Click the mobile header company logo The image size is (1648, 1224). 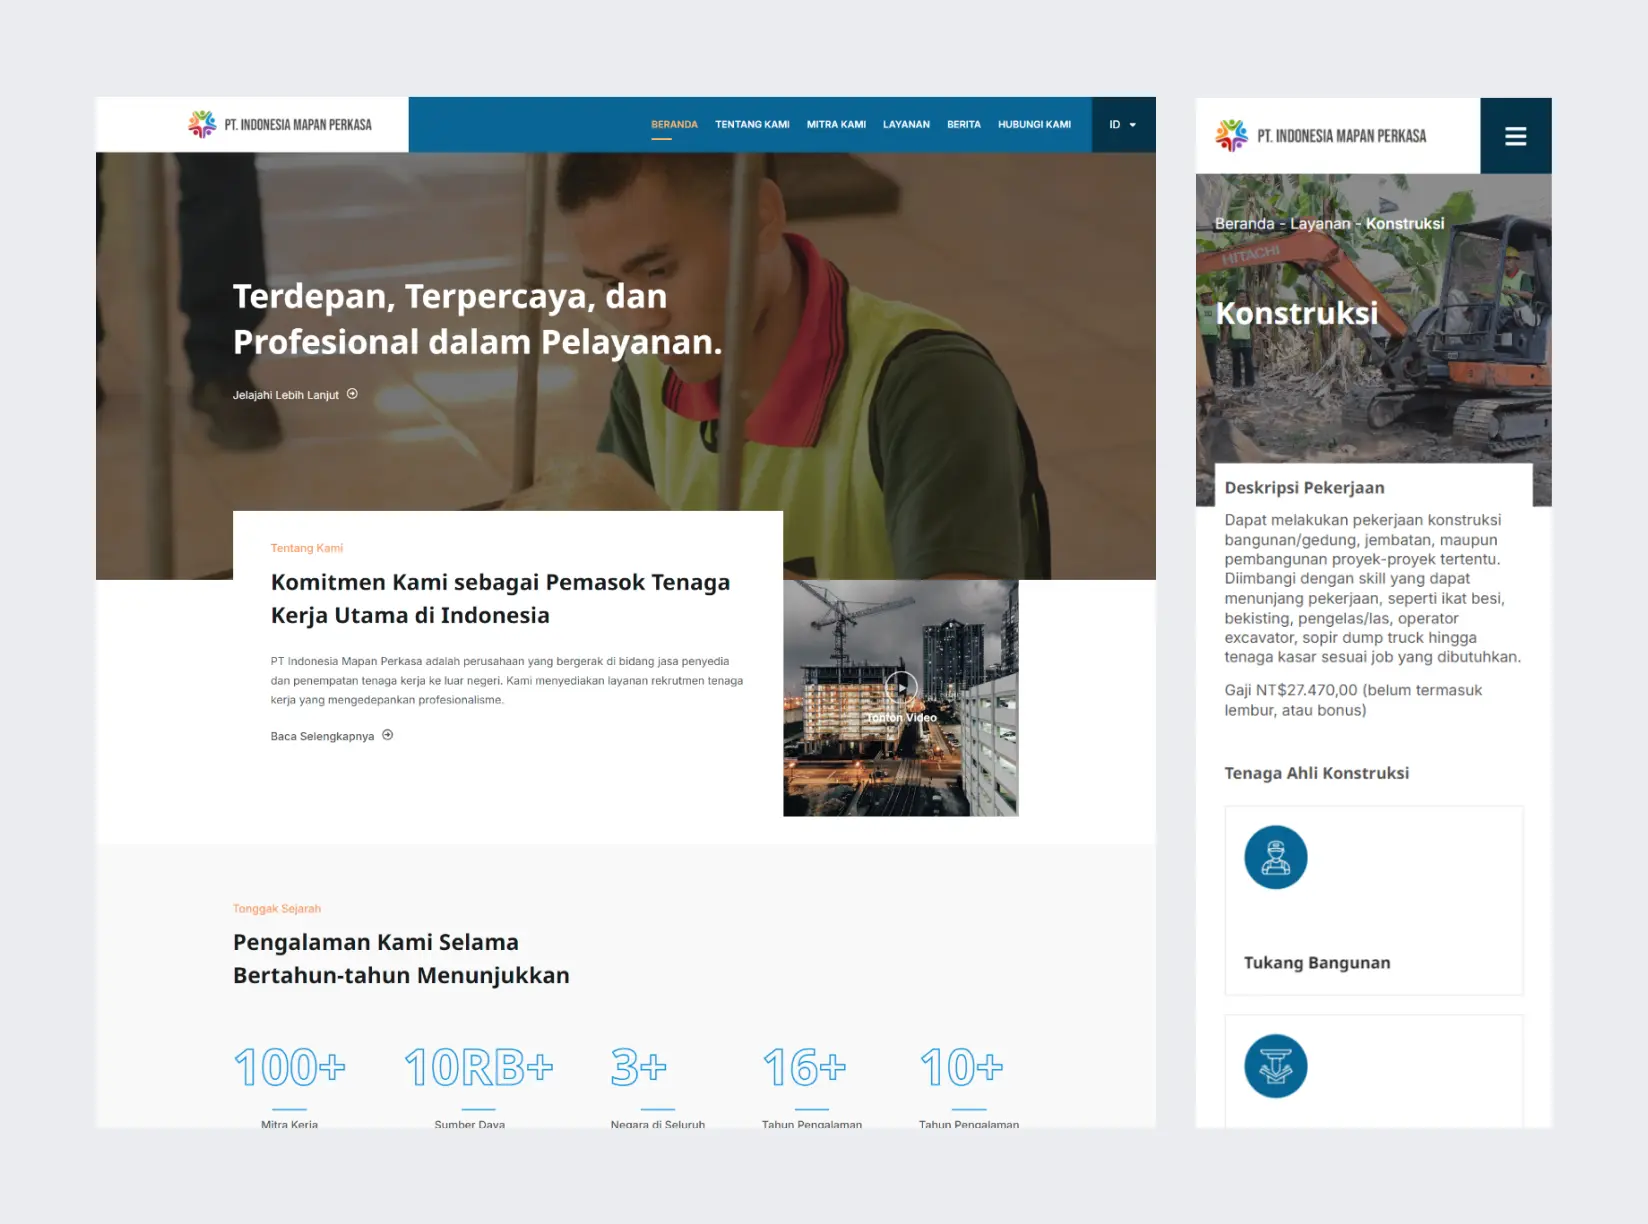pyautogui.click(x=1321, y=136)
